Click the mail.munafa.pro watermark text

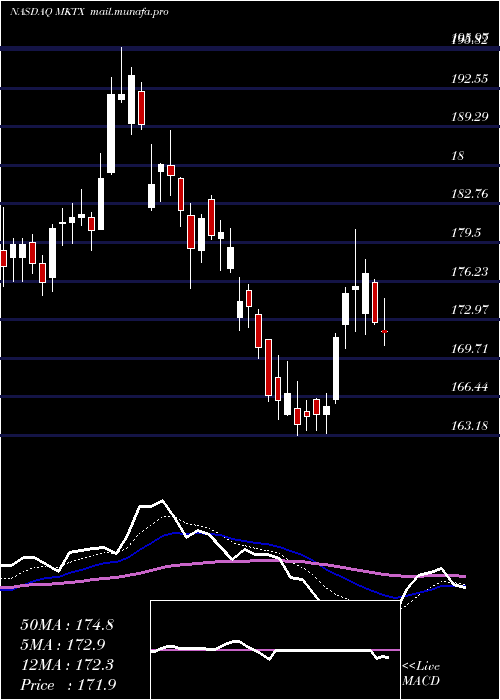tap(129, 12)
